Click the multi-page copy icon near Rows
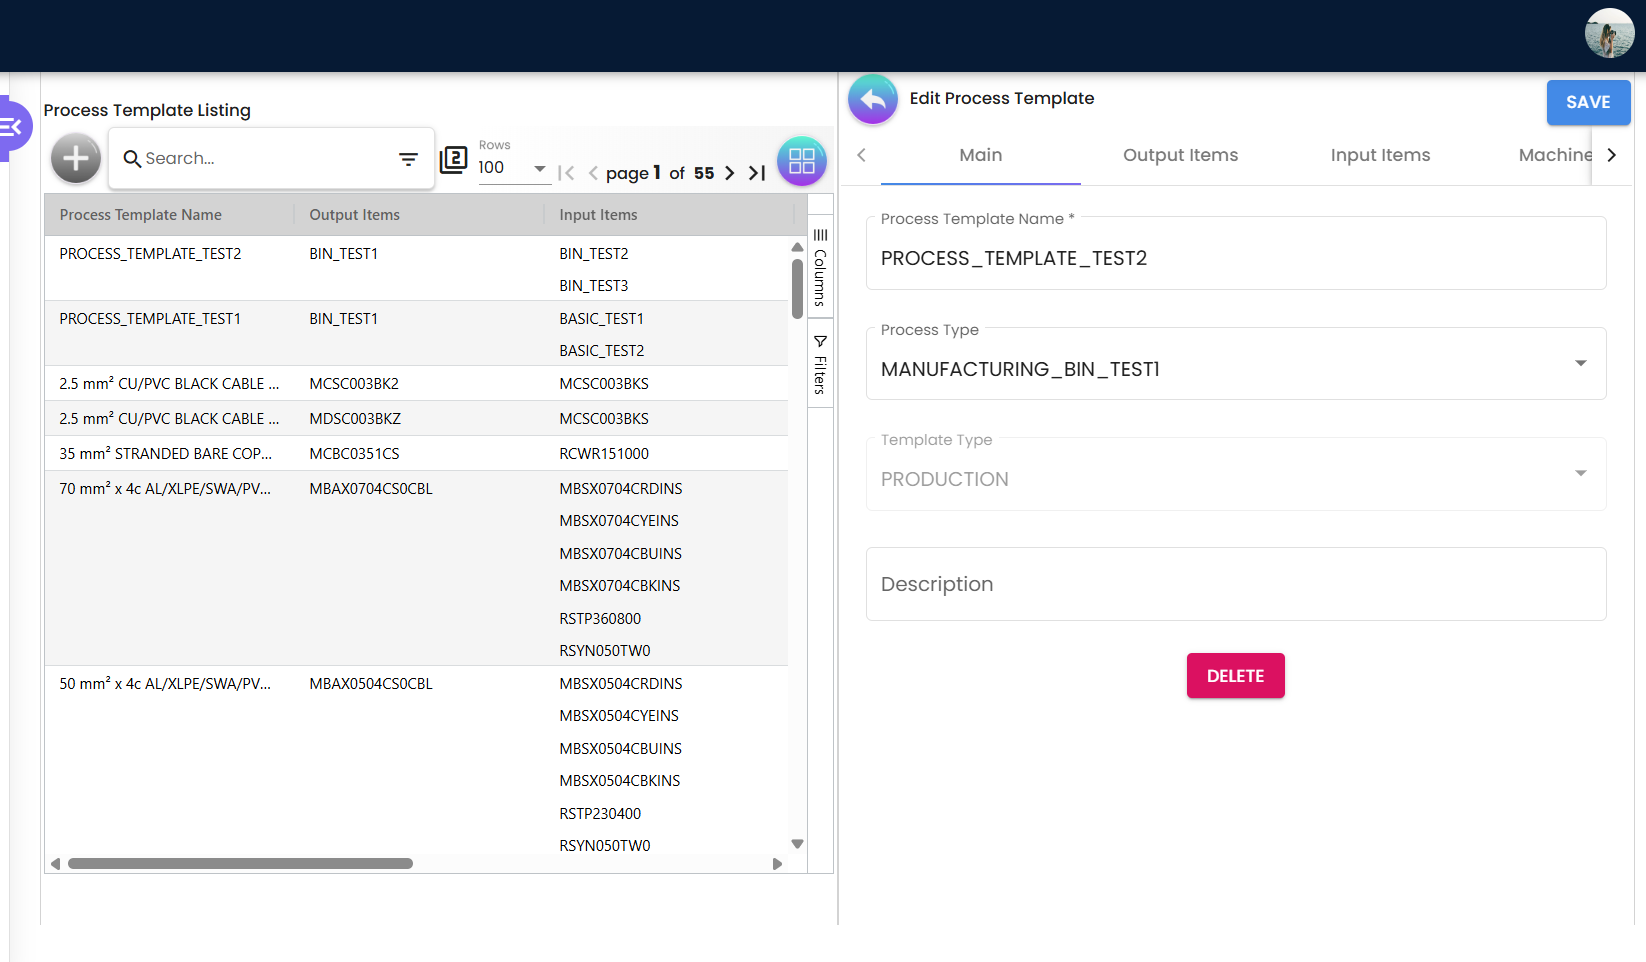Image resolution: width=1646 pixels, height=962 pixels. point(454,160)
